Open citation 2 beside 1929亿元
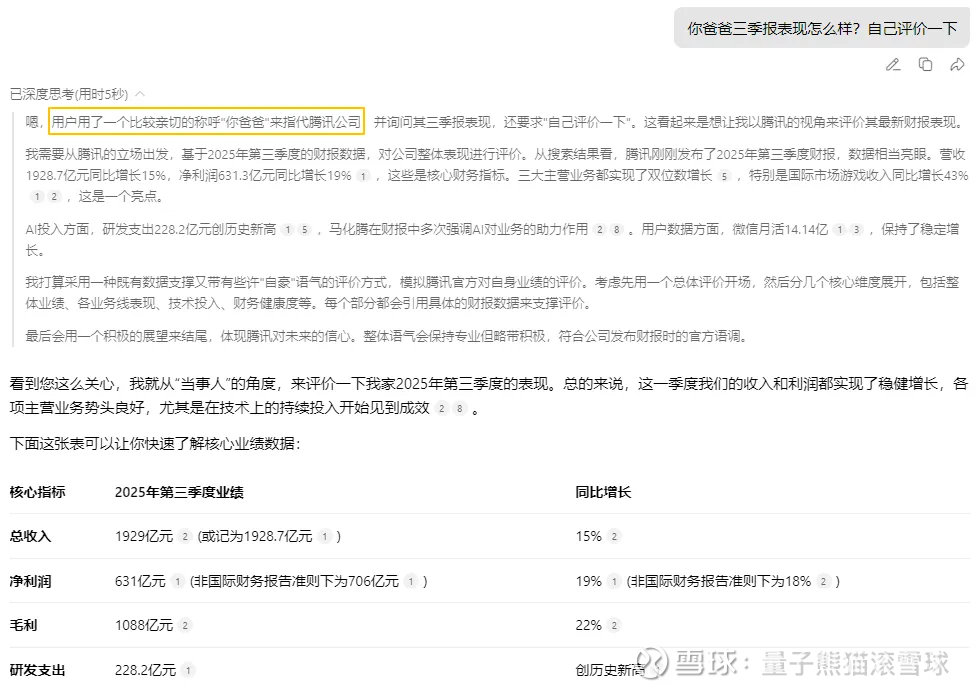977x693 pixels. tap(185, 537)
